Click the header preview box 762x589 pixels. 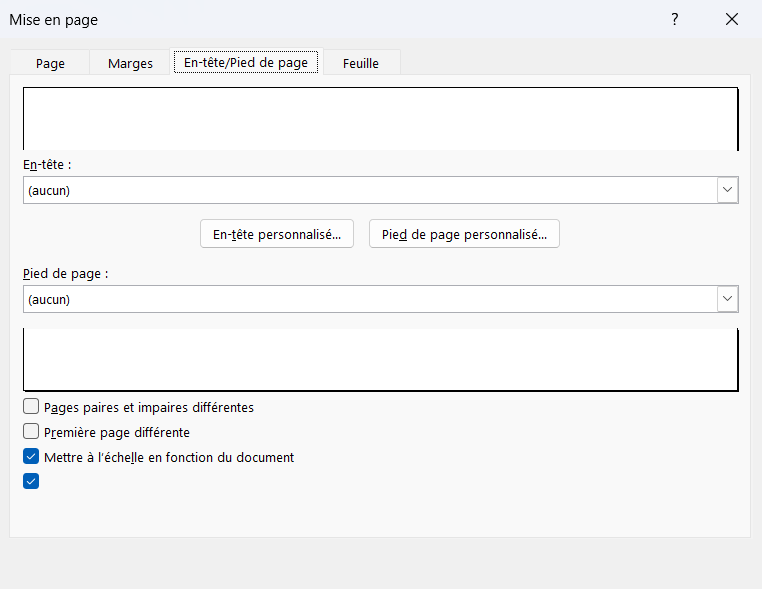coord(381,119)
